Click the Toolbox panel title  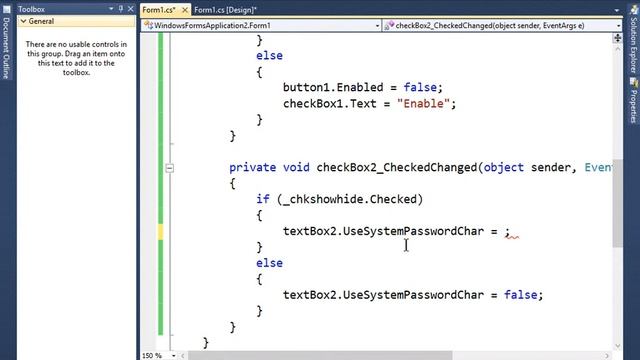31,9
